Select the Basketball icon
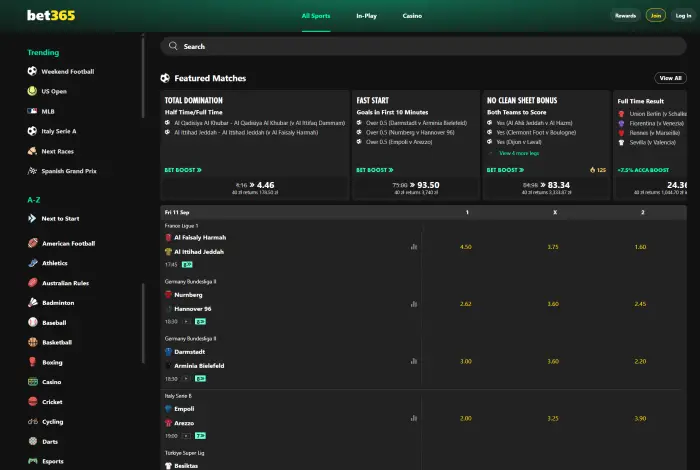This screenshot has width=700, height=470. [x=33, y=342]
